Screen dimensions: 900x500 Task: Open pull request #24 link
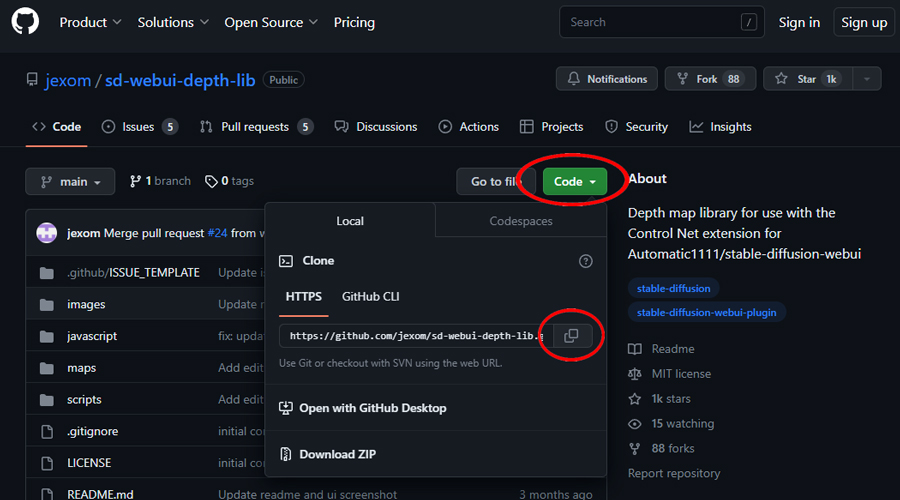coord(217,233)
